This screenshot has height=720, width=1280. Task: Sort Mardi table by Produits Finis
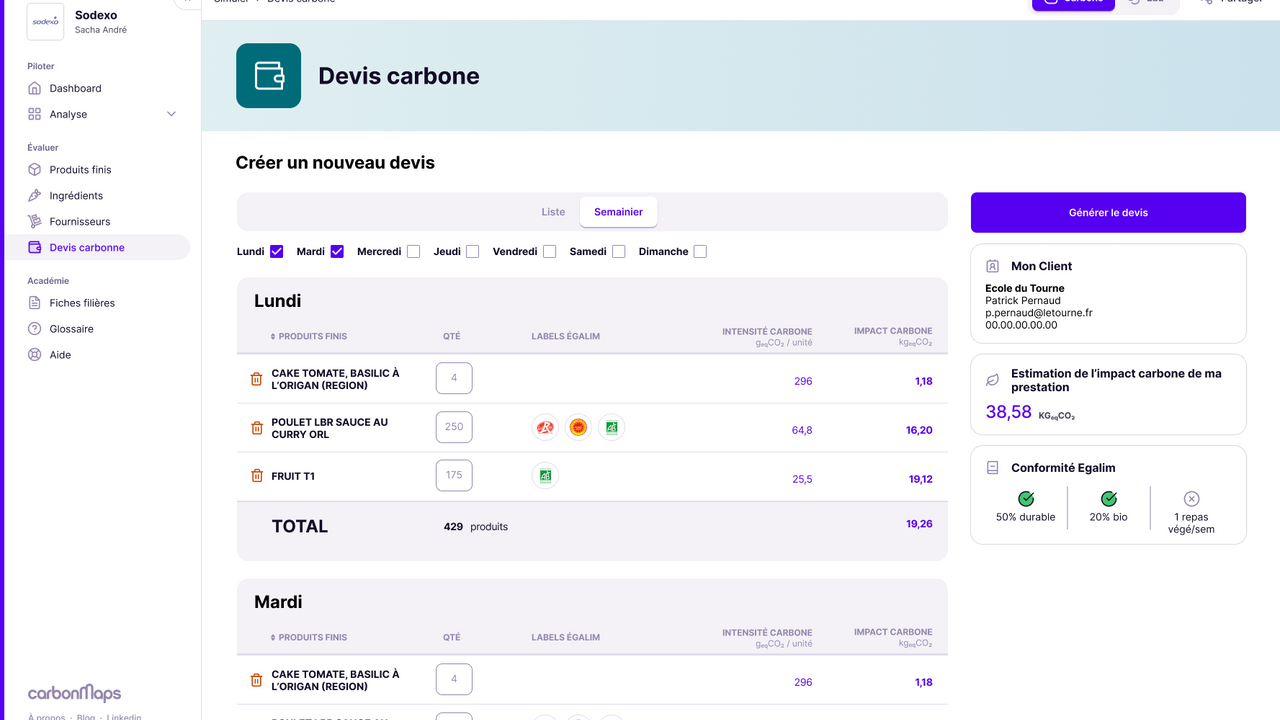click(x=309, y=638)
